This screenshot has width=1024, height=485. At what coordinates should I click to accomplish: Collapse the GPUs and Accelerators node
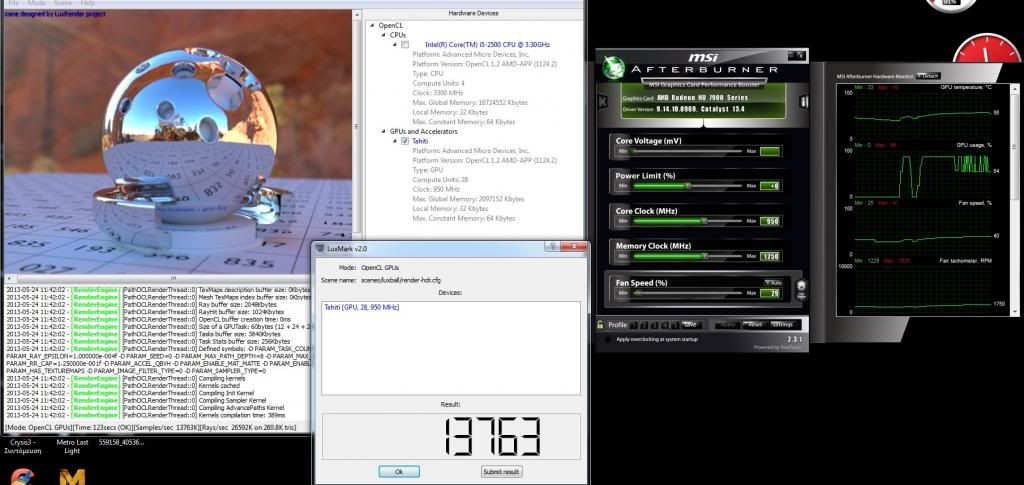coord(383,131)
